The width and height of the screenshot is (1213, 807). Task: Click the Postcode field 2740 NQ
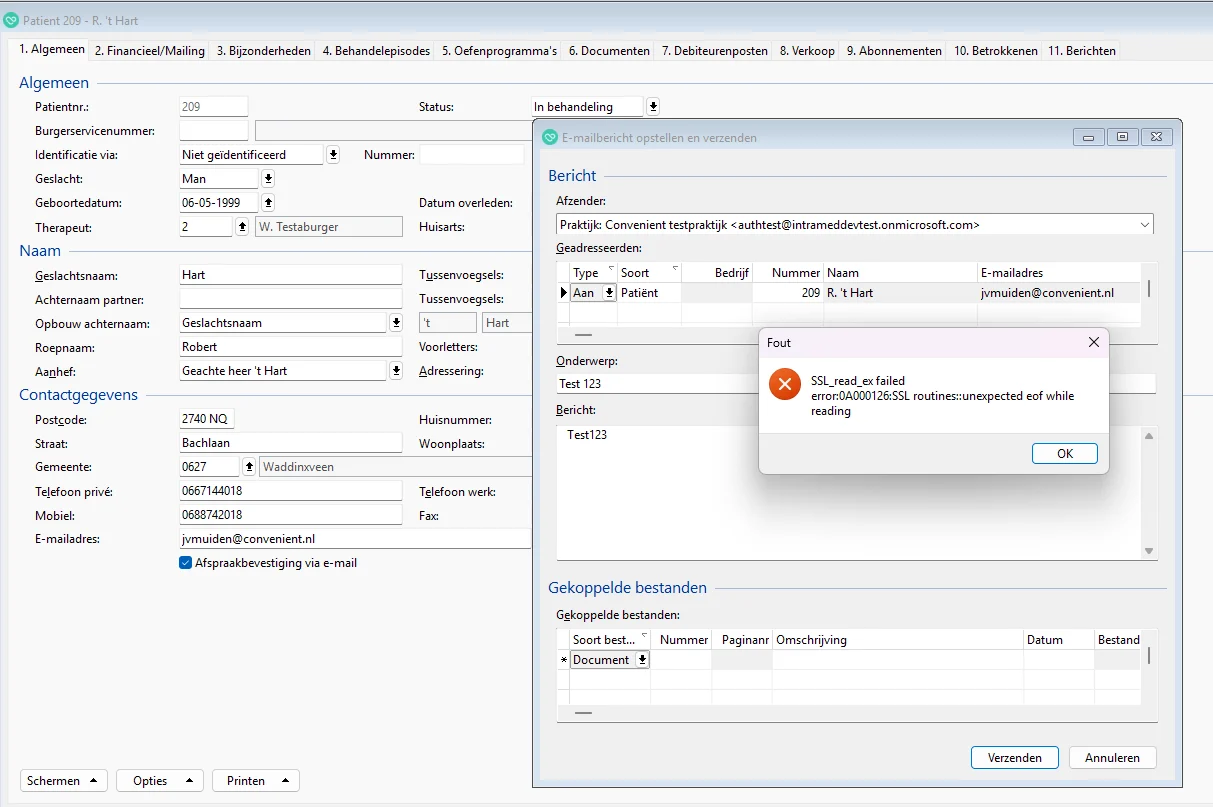[x=207, y=419]
